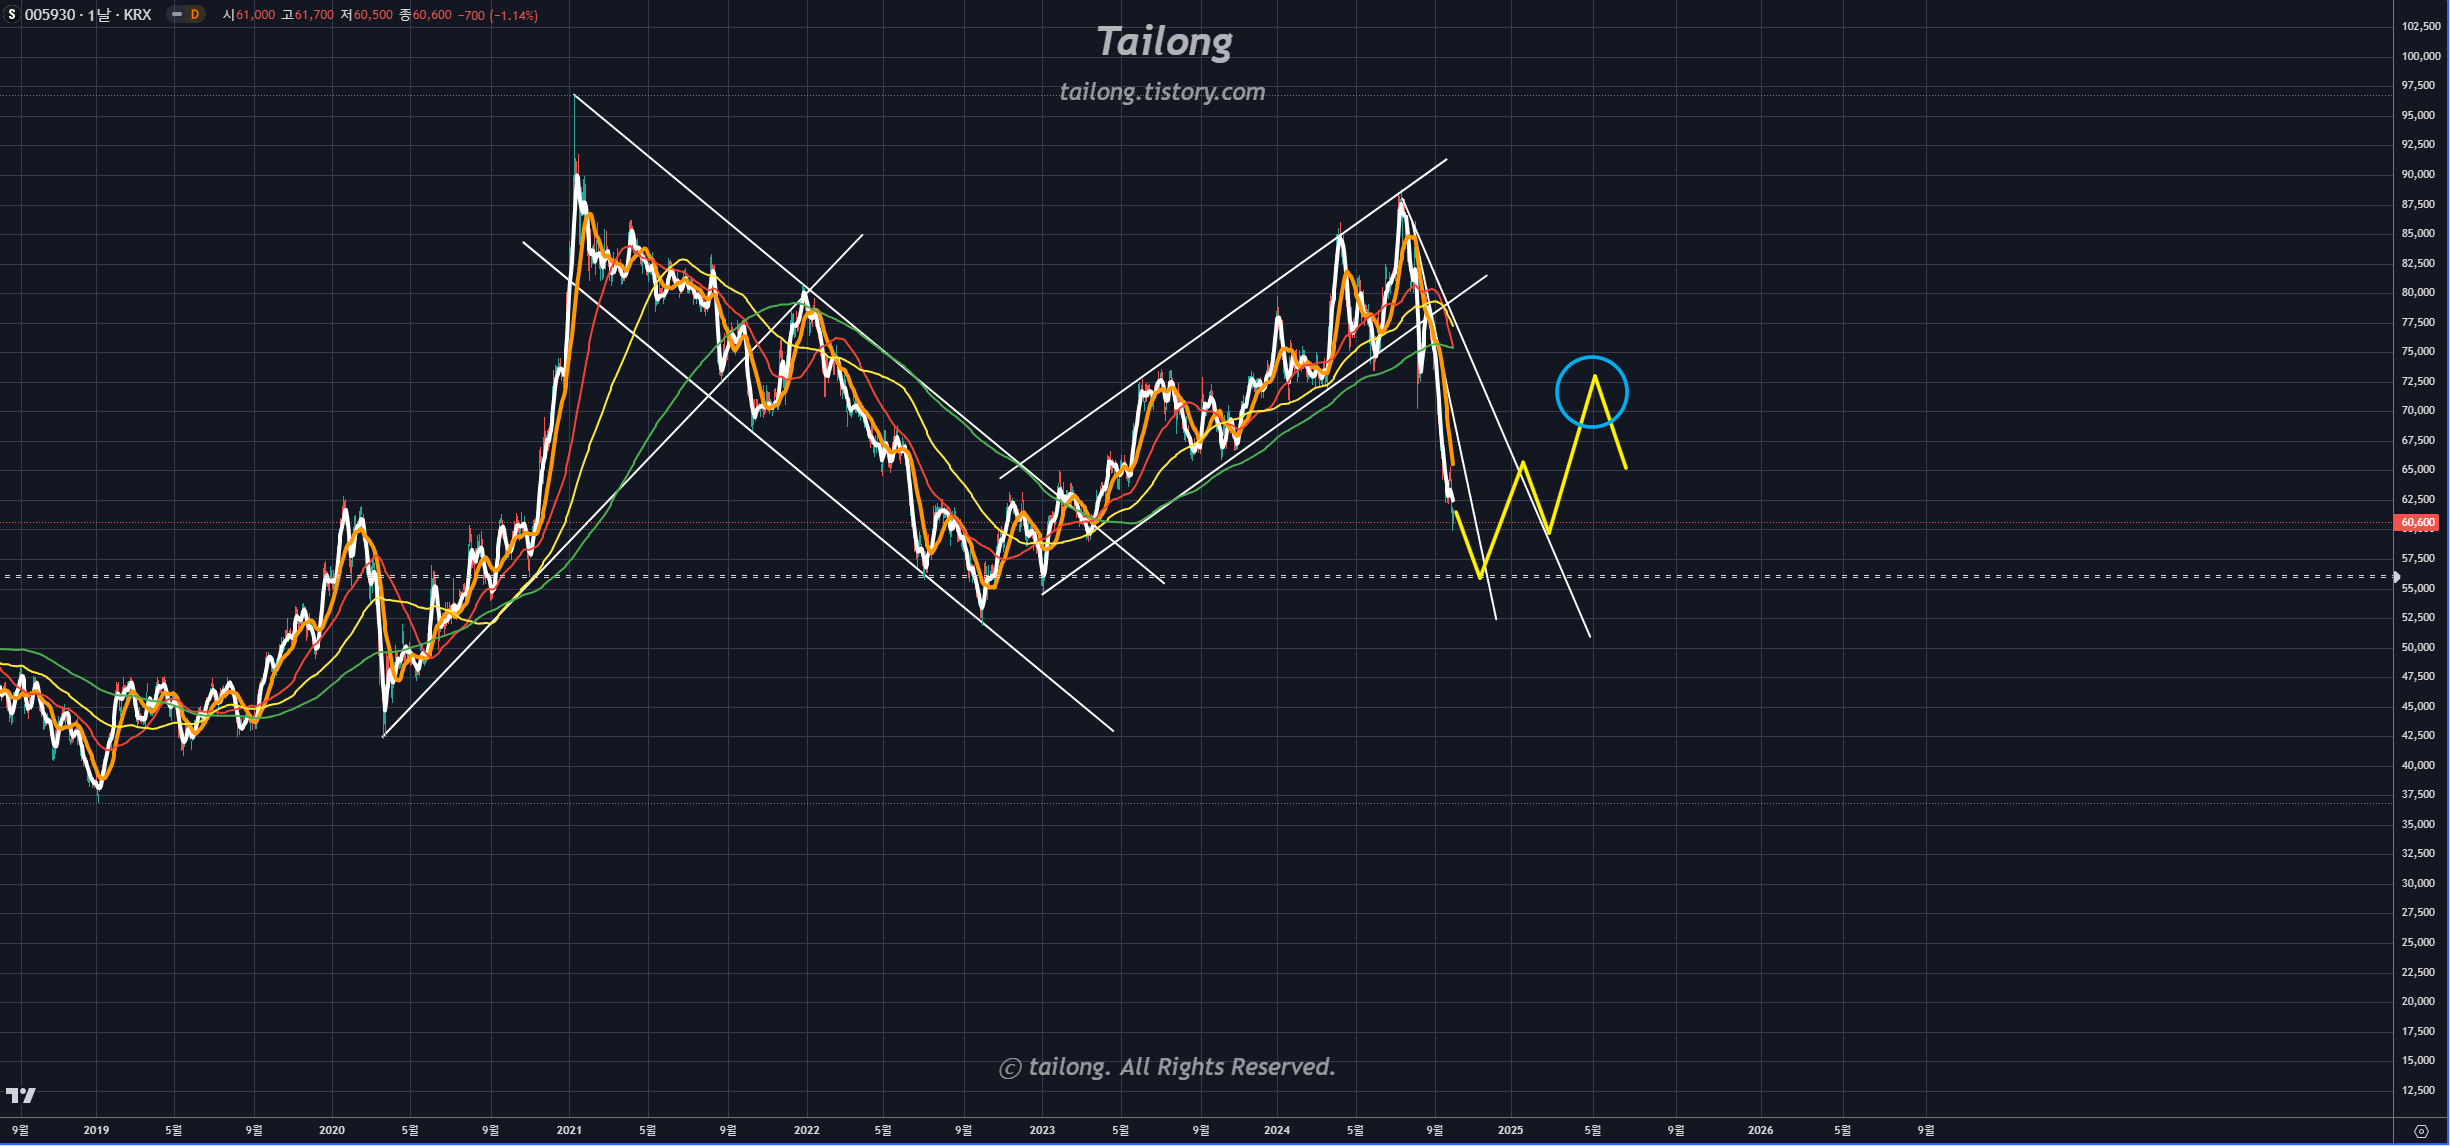The image size is (2450, 1146).
Task: Open chart settings hexagon gear icon
Action: coord(2421,1131)
